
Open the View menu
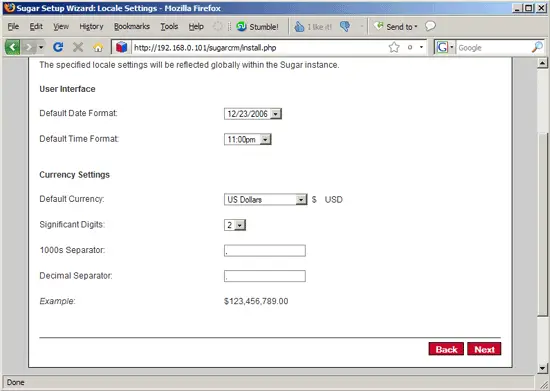tap(61, 27)
